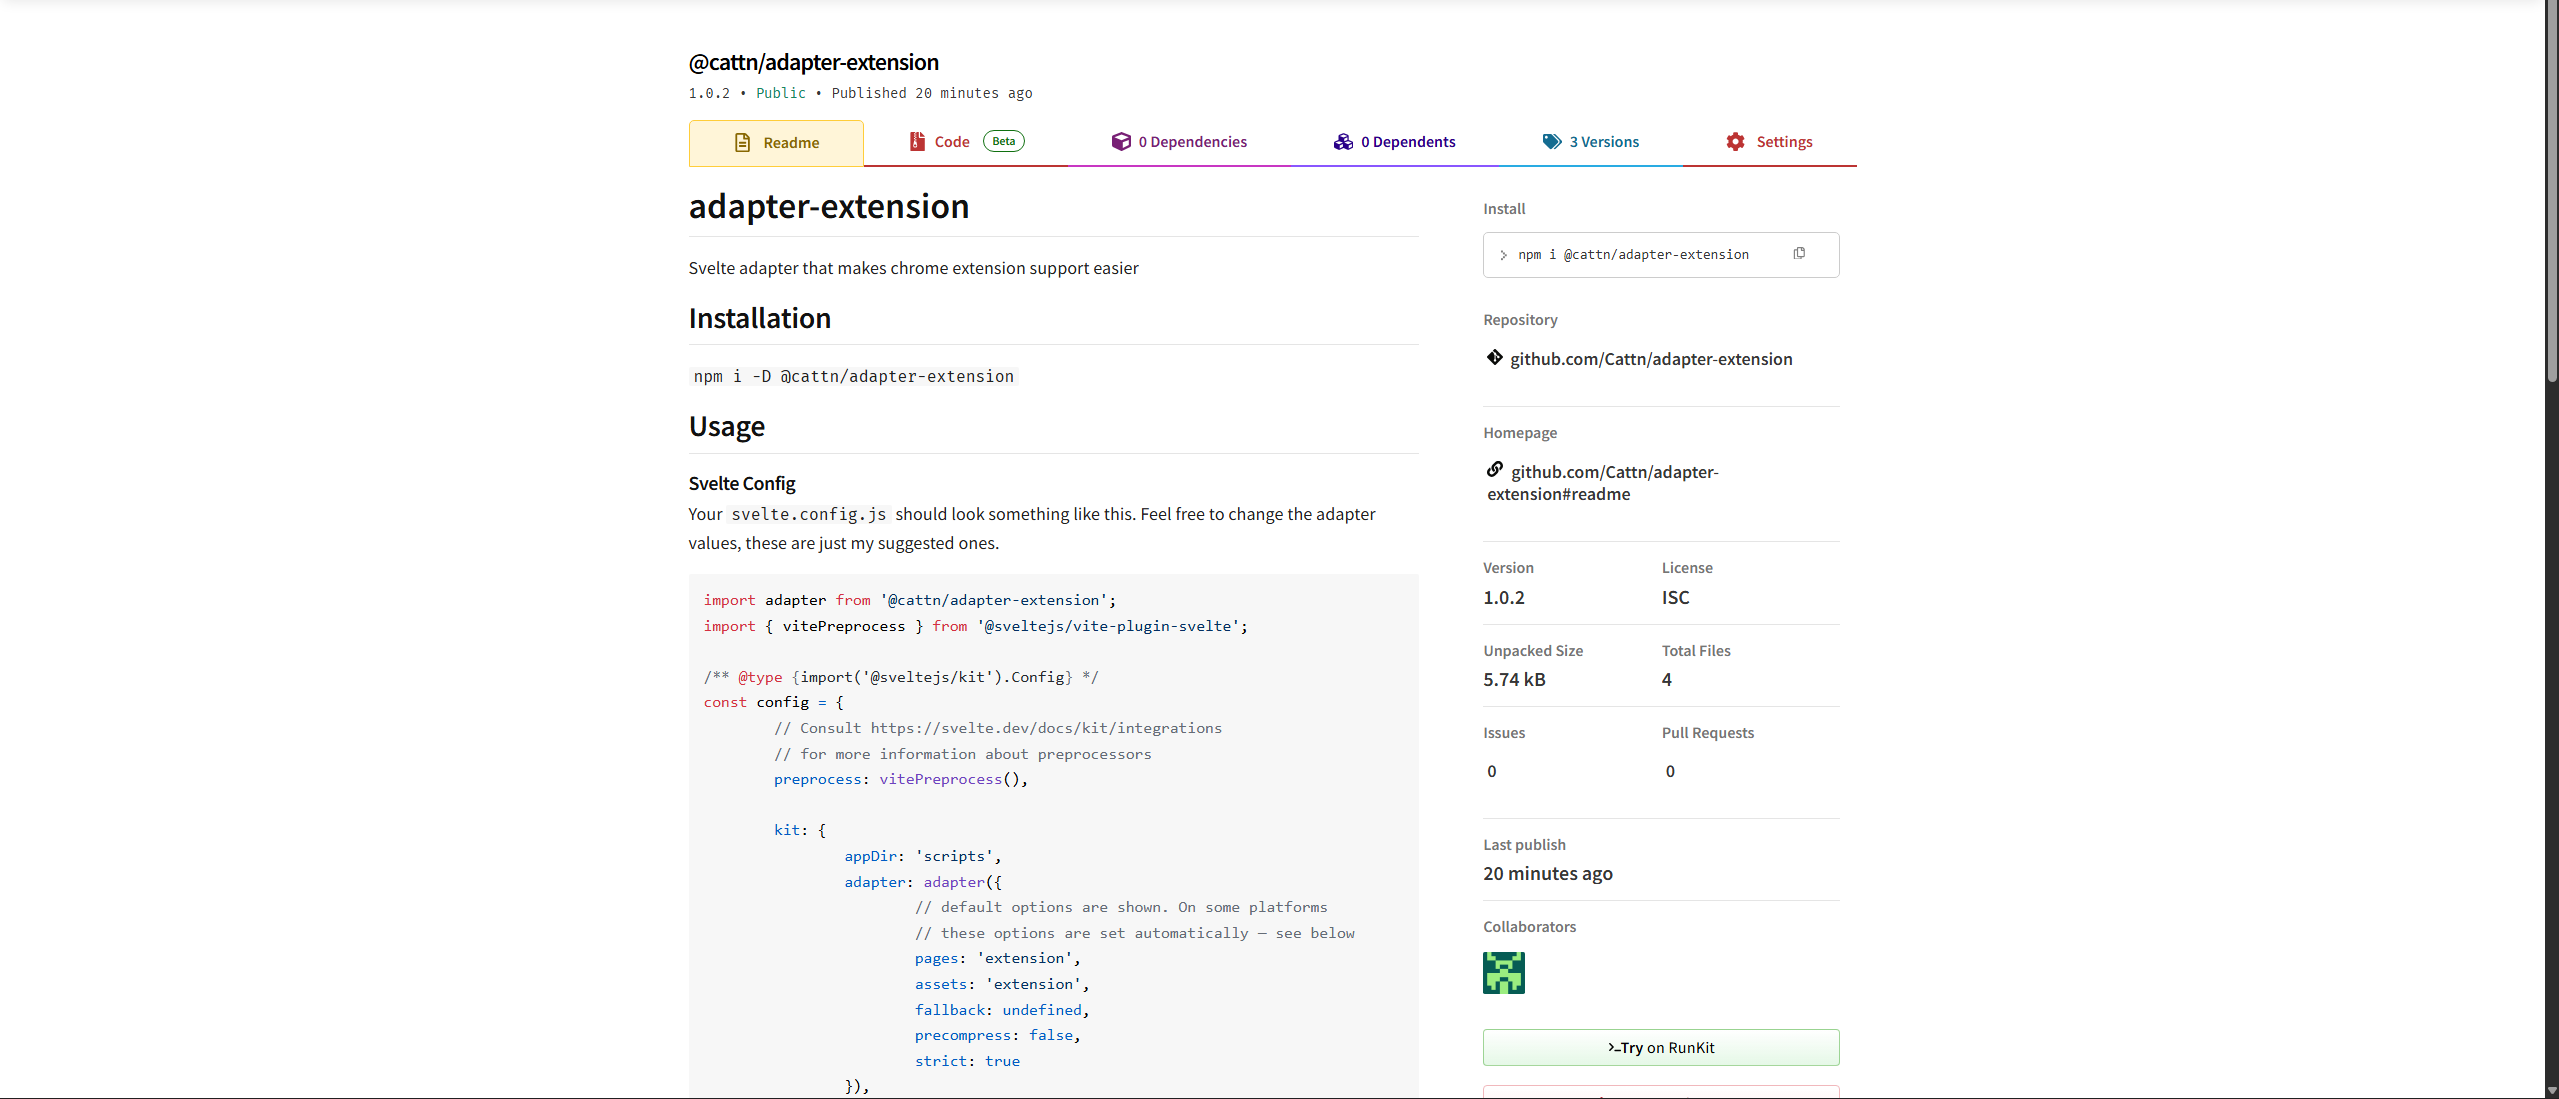This screenshot has height=1099, width=2559.
Task: Click the package cube icon on Dependencies tab
Action: click(x=1120, y=141)
